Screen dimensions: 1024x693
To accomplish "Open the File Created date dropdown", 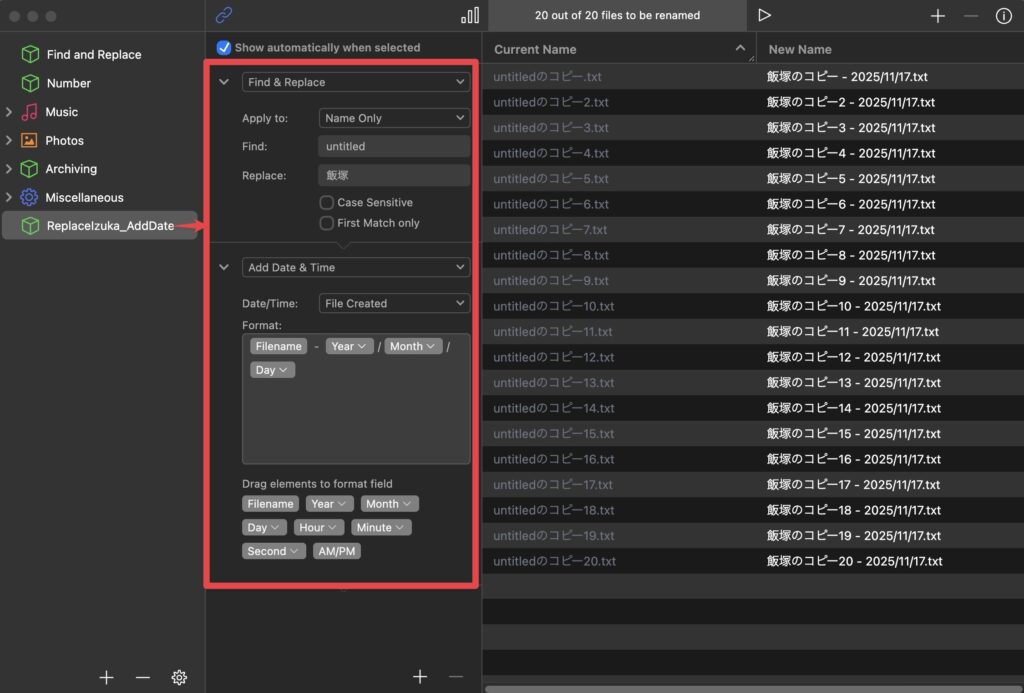I will tap(394, 303).
